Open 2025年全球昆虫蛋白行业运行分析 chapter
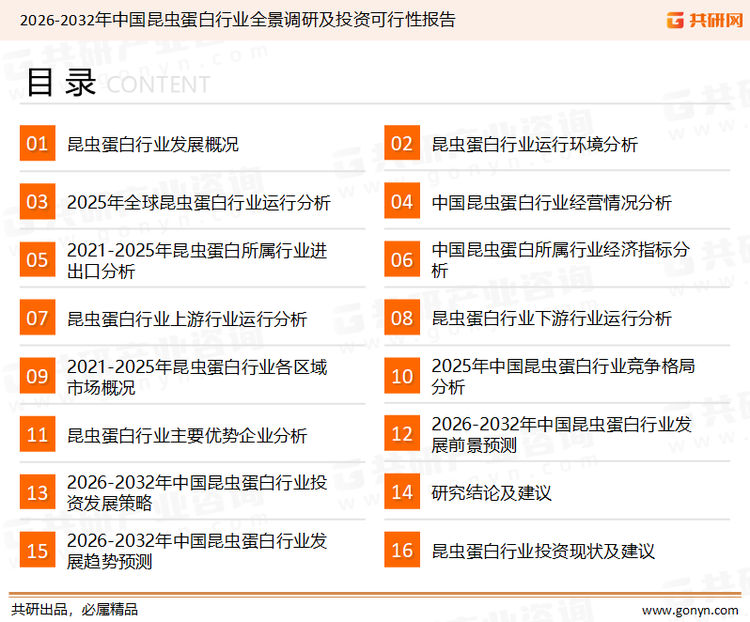The height and width of the screenshot is (622, 750). pos(198,203)
